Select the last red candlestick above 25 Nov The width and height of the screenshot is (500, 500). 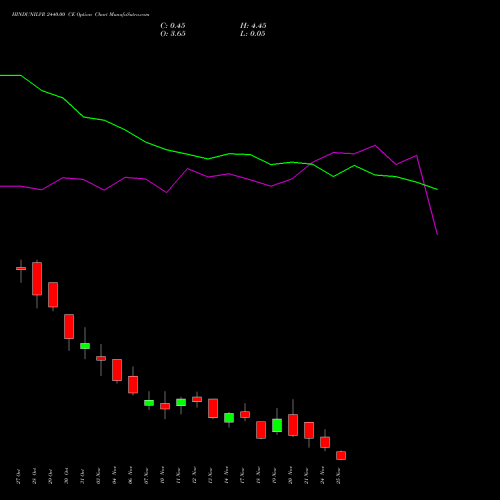(341, 455)
